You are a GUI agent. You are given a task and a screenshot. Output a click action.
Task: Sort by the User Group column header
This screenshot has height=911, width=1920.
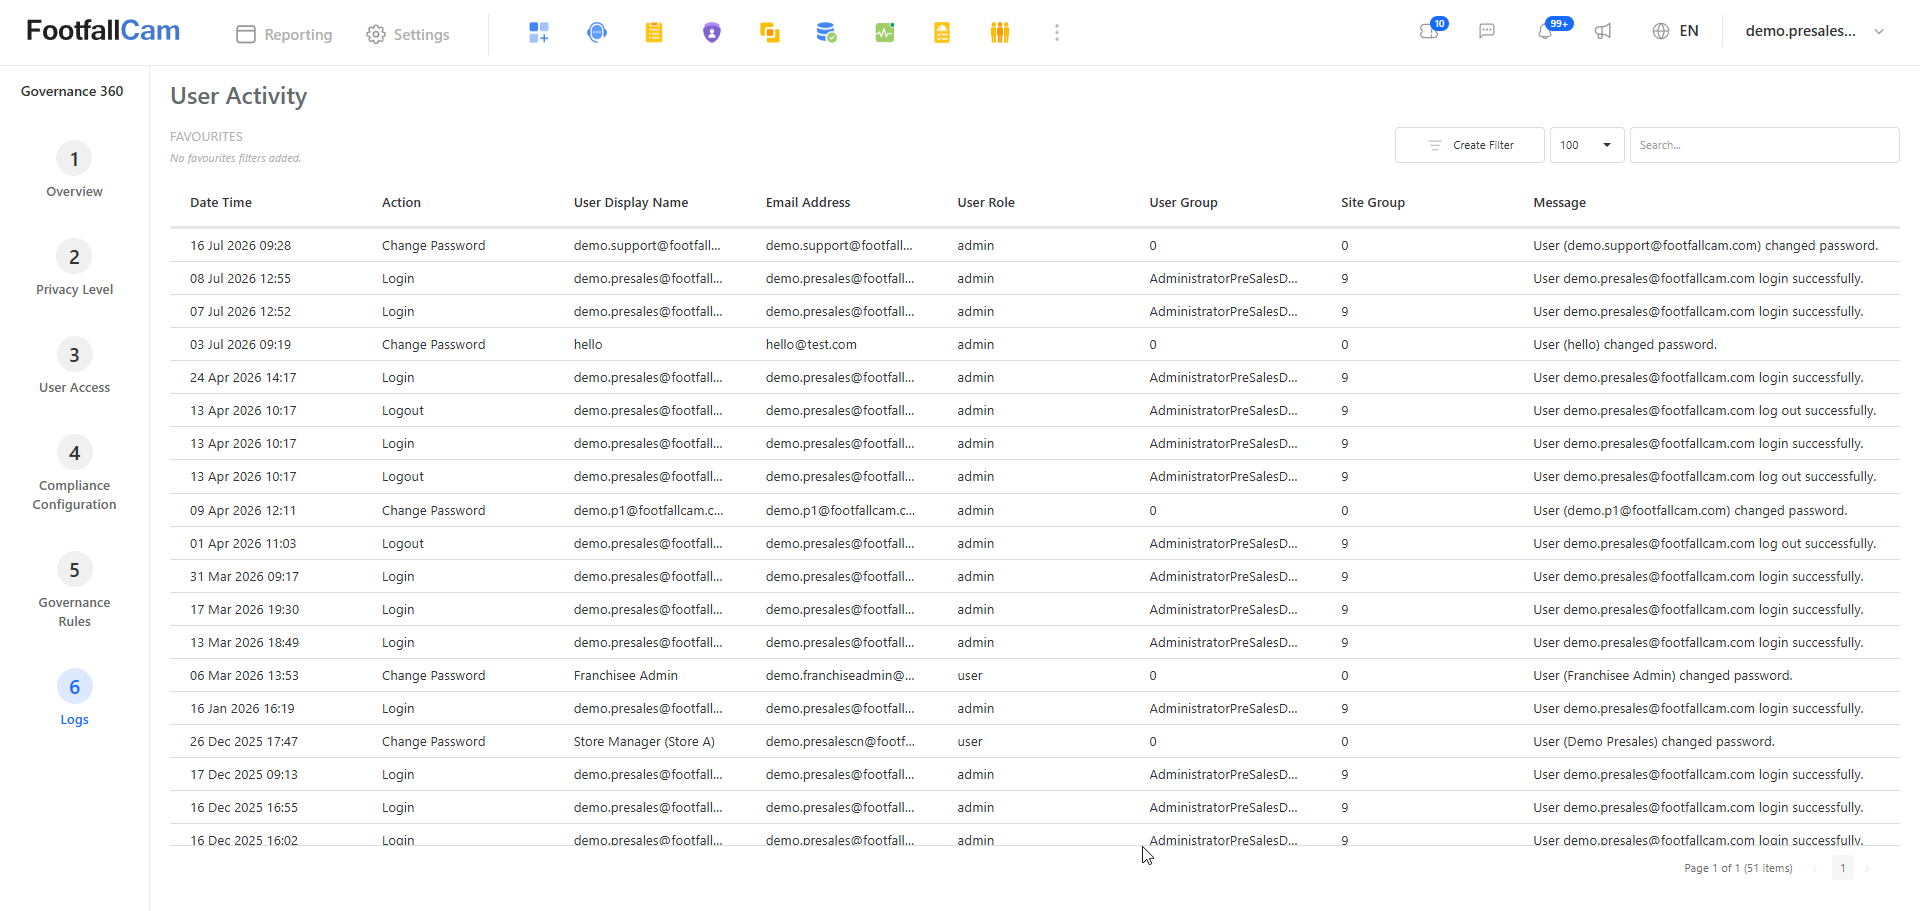(1183, 202)
